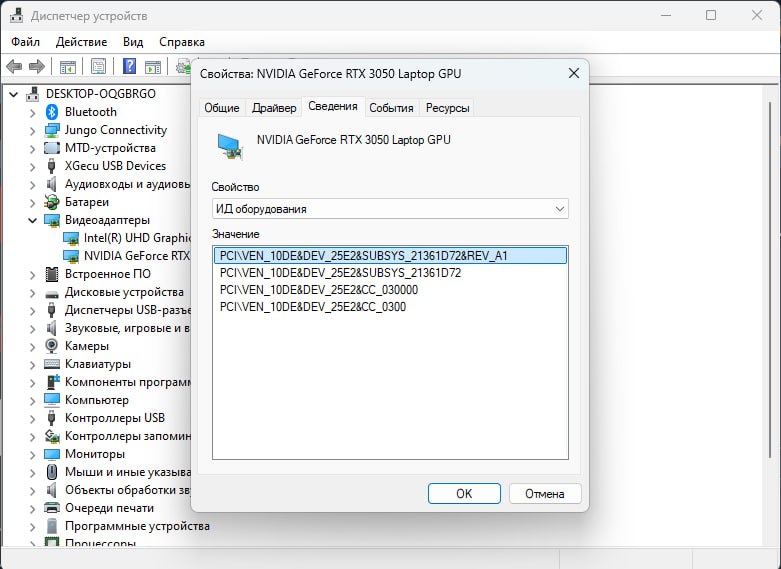The width and height of the screenshot is (781, 569).
Task: Expand the Контроллеры USB category
Action: [x=32, y=419]
